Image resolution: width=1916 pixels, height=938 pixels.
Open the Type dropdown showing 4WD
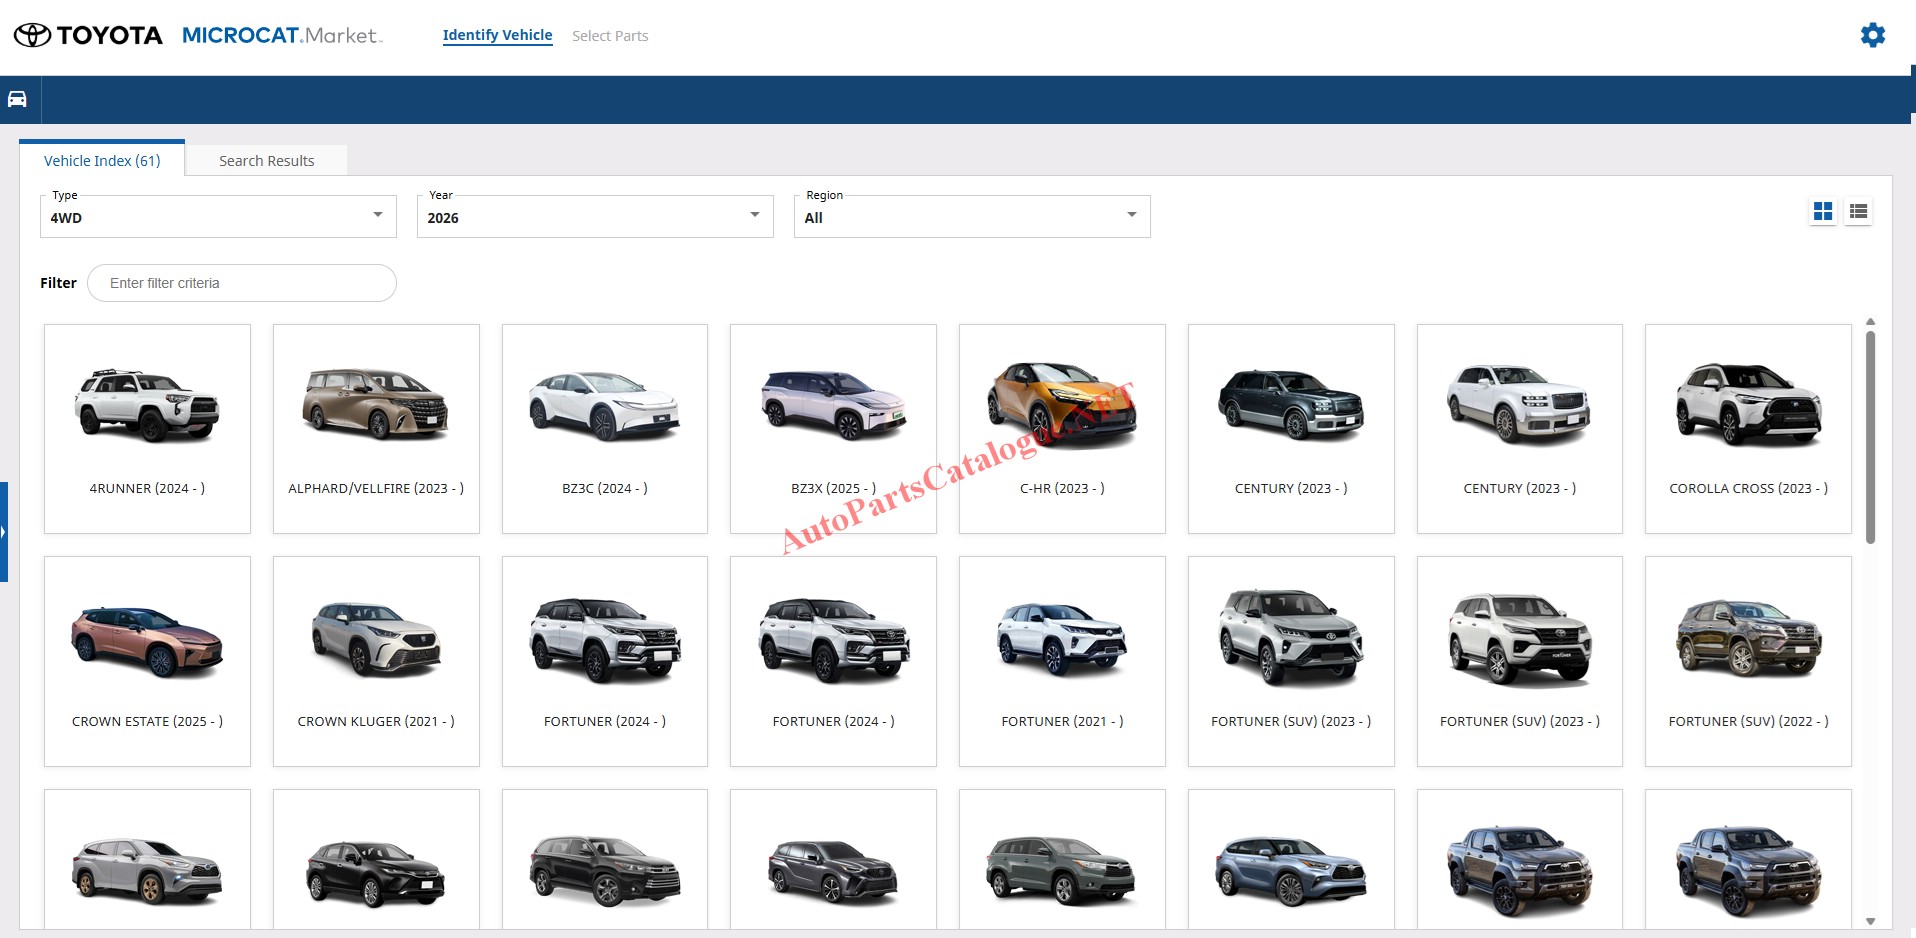click(218, 217)
